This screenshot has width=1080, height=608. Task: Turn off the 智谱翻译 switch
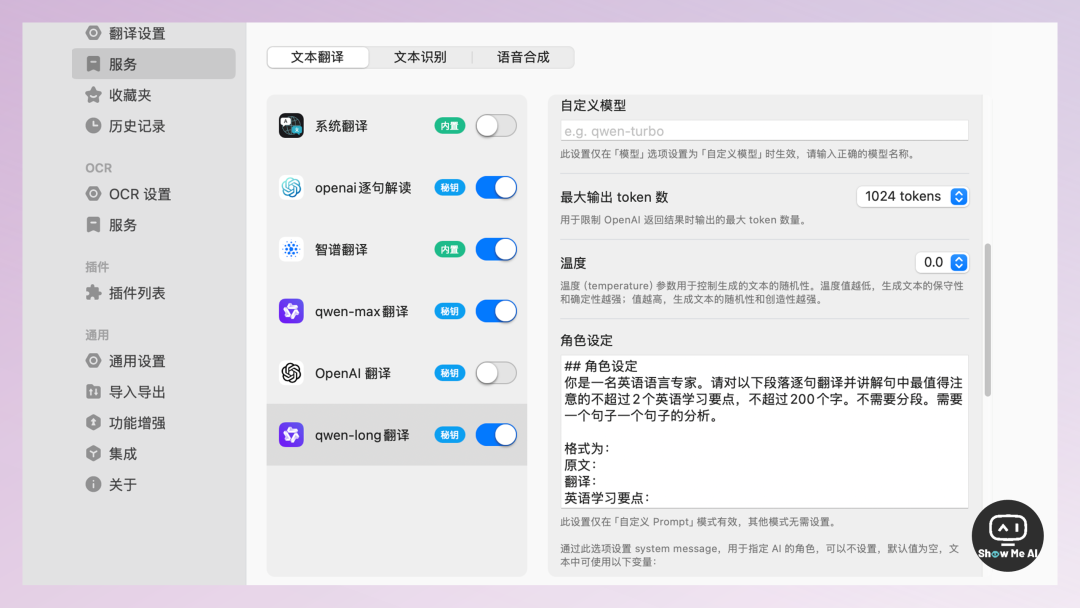coord(496,249)
